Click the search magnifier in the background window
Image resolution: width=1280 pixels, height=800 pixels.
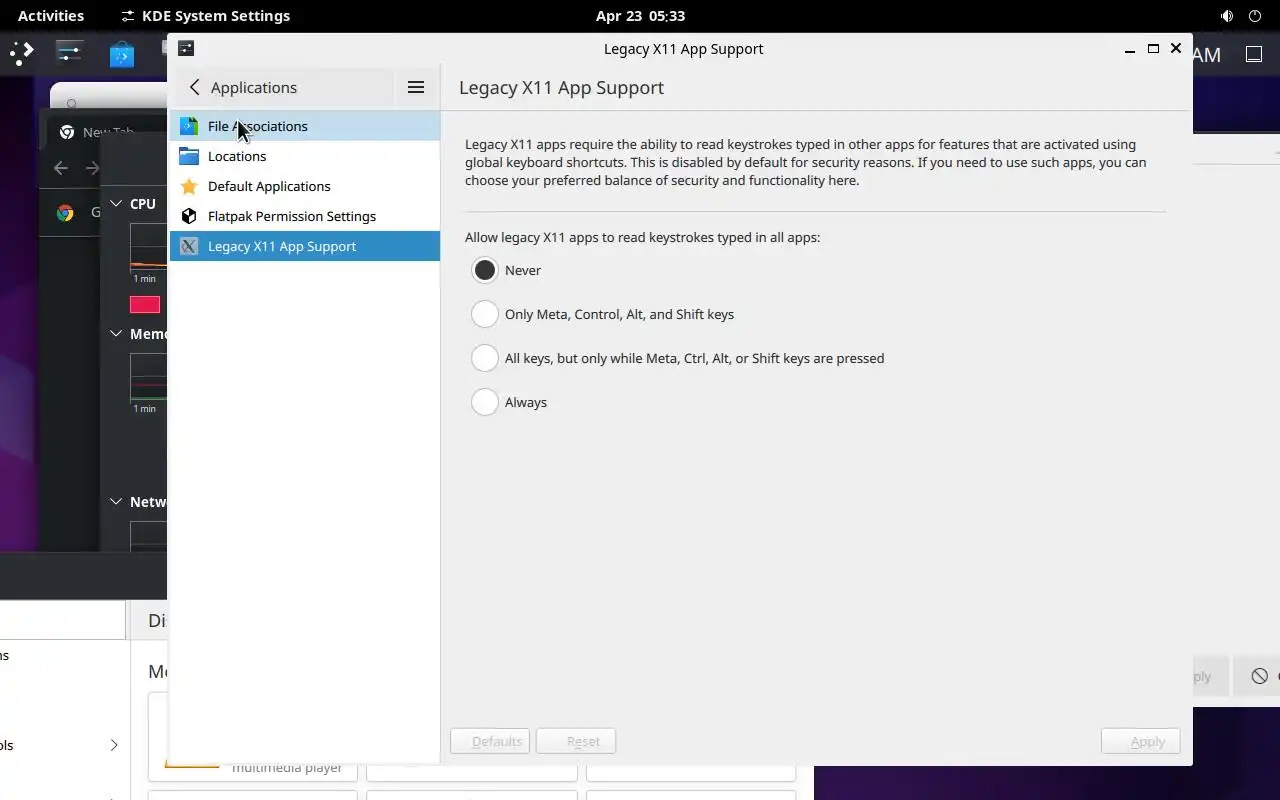[71, 103]
